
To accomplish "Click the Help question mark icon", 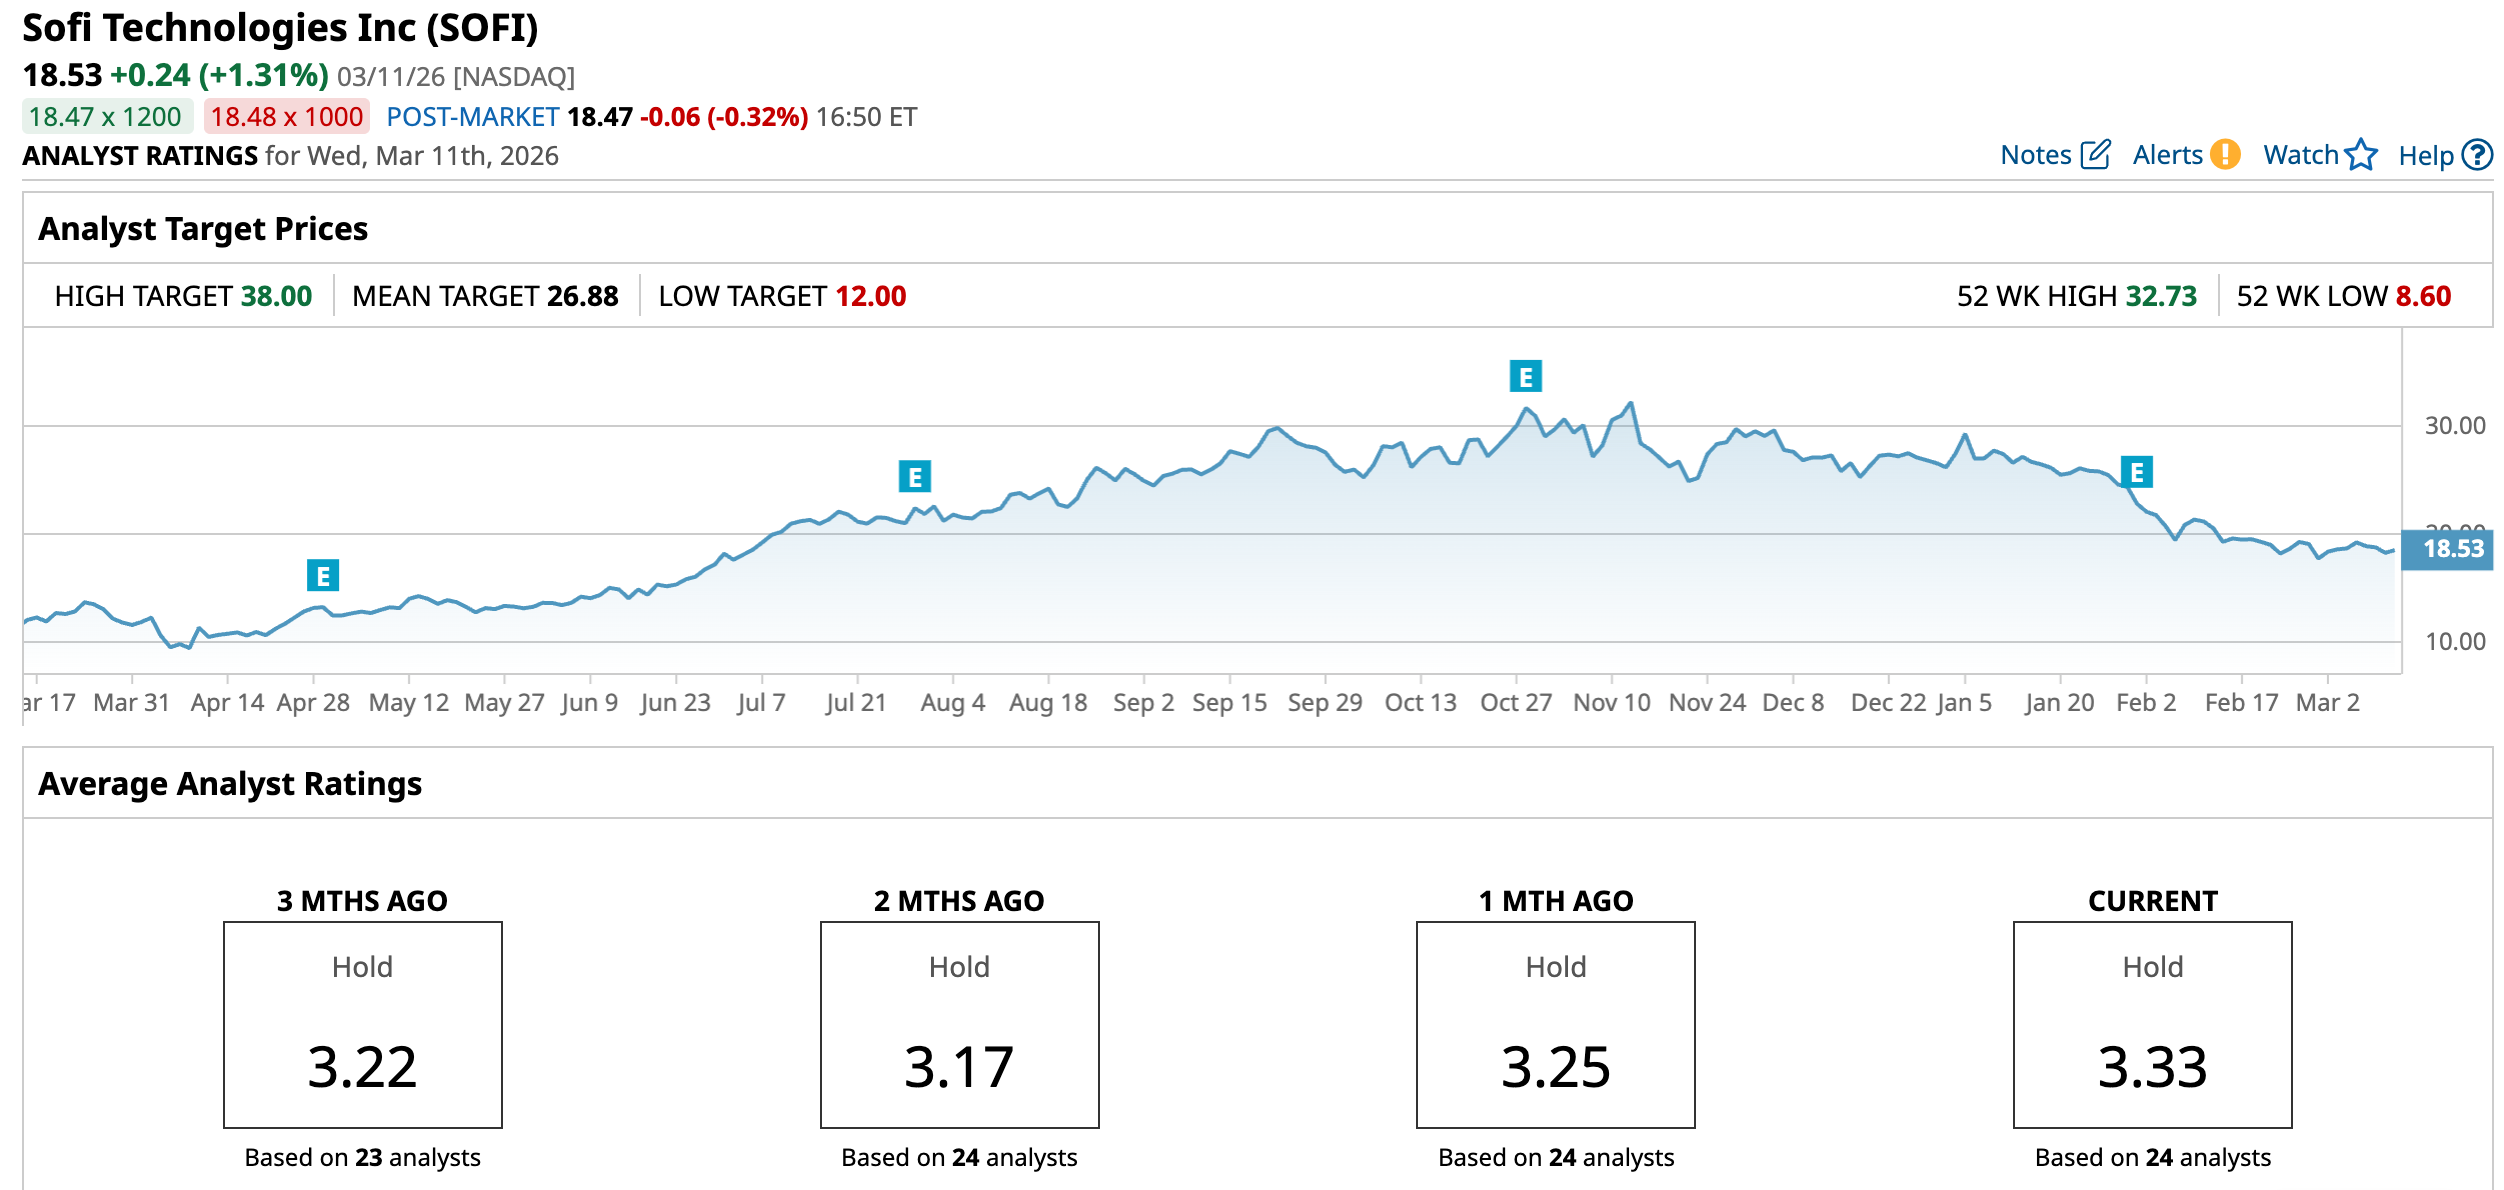I will click(x=2477, y=155).
